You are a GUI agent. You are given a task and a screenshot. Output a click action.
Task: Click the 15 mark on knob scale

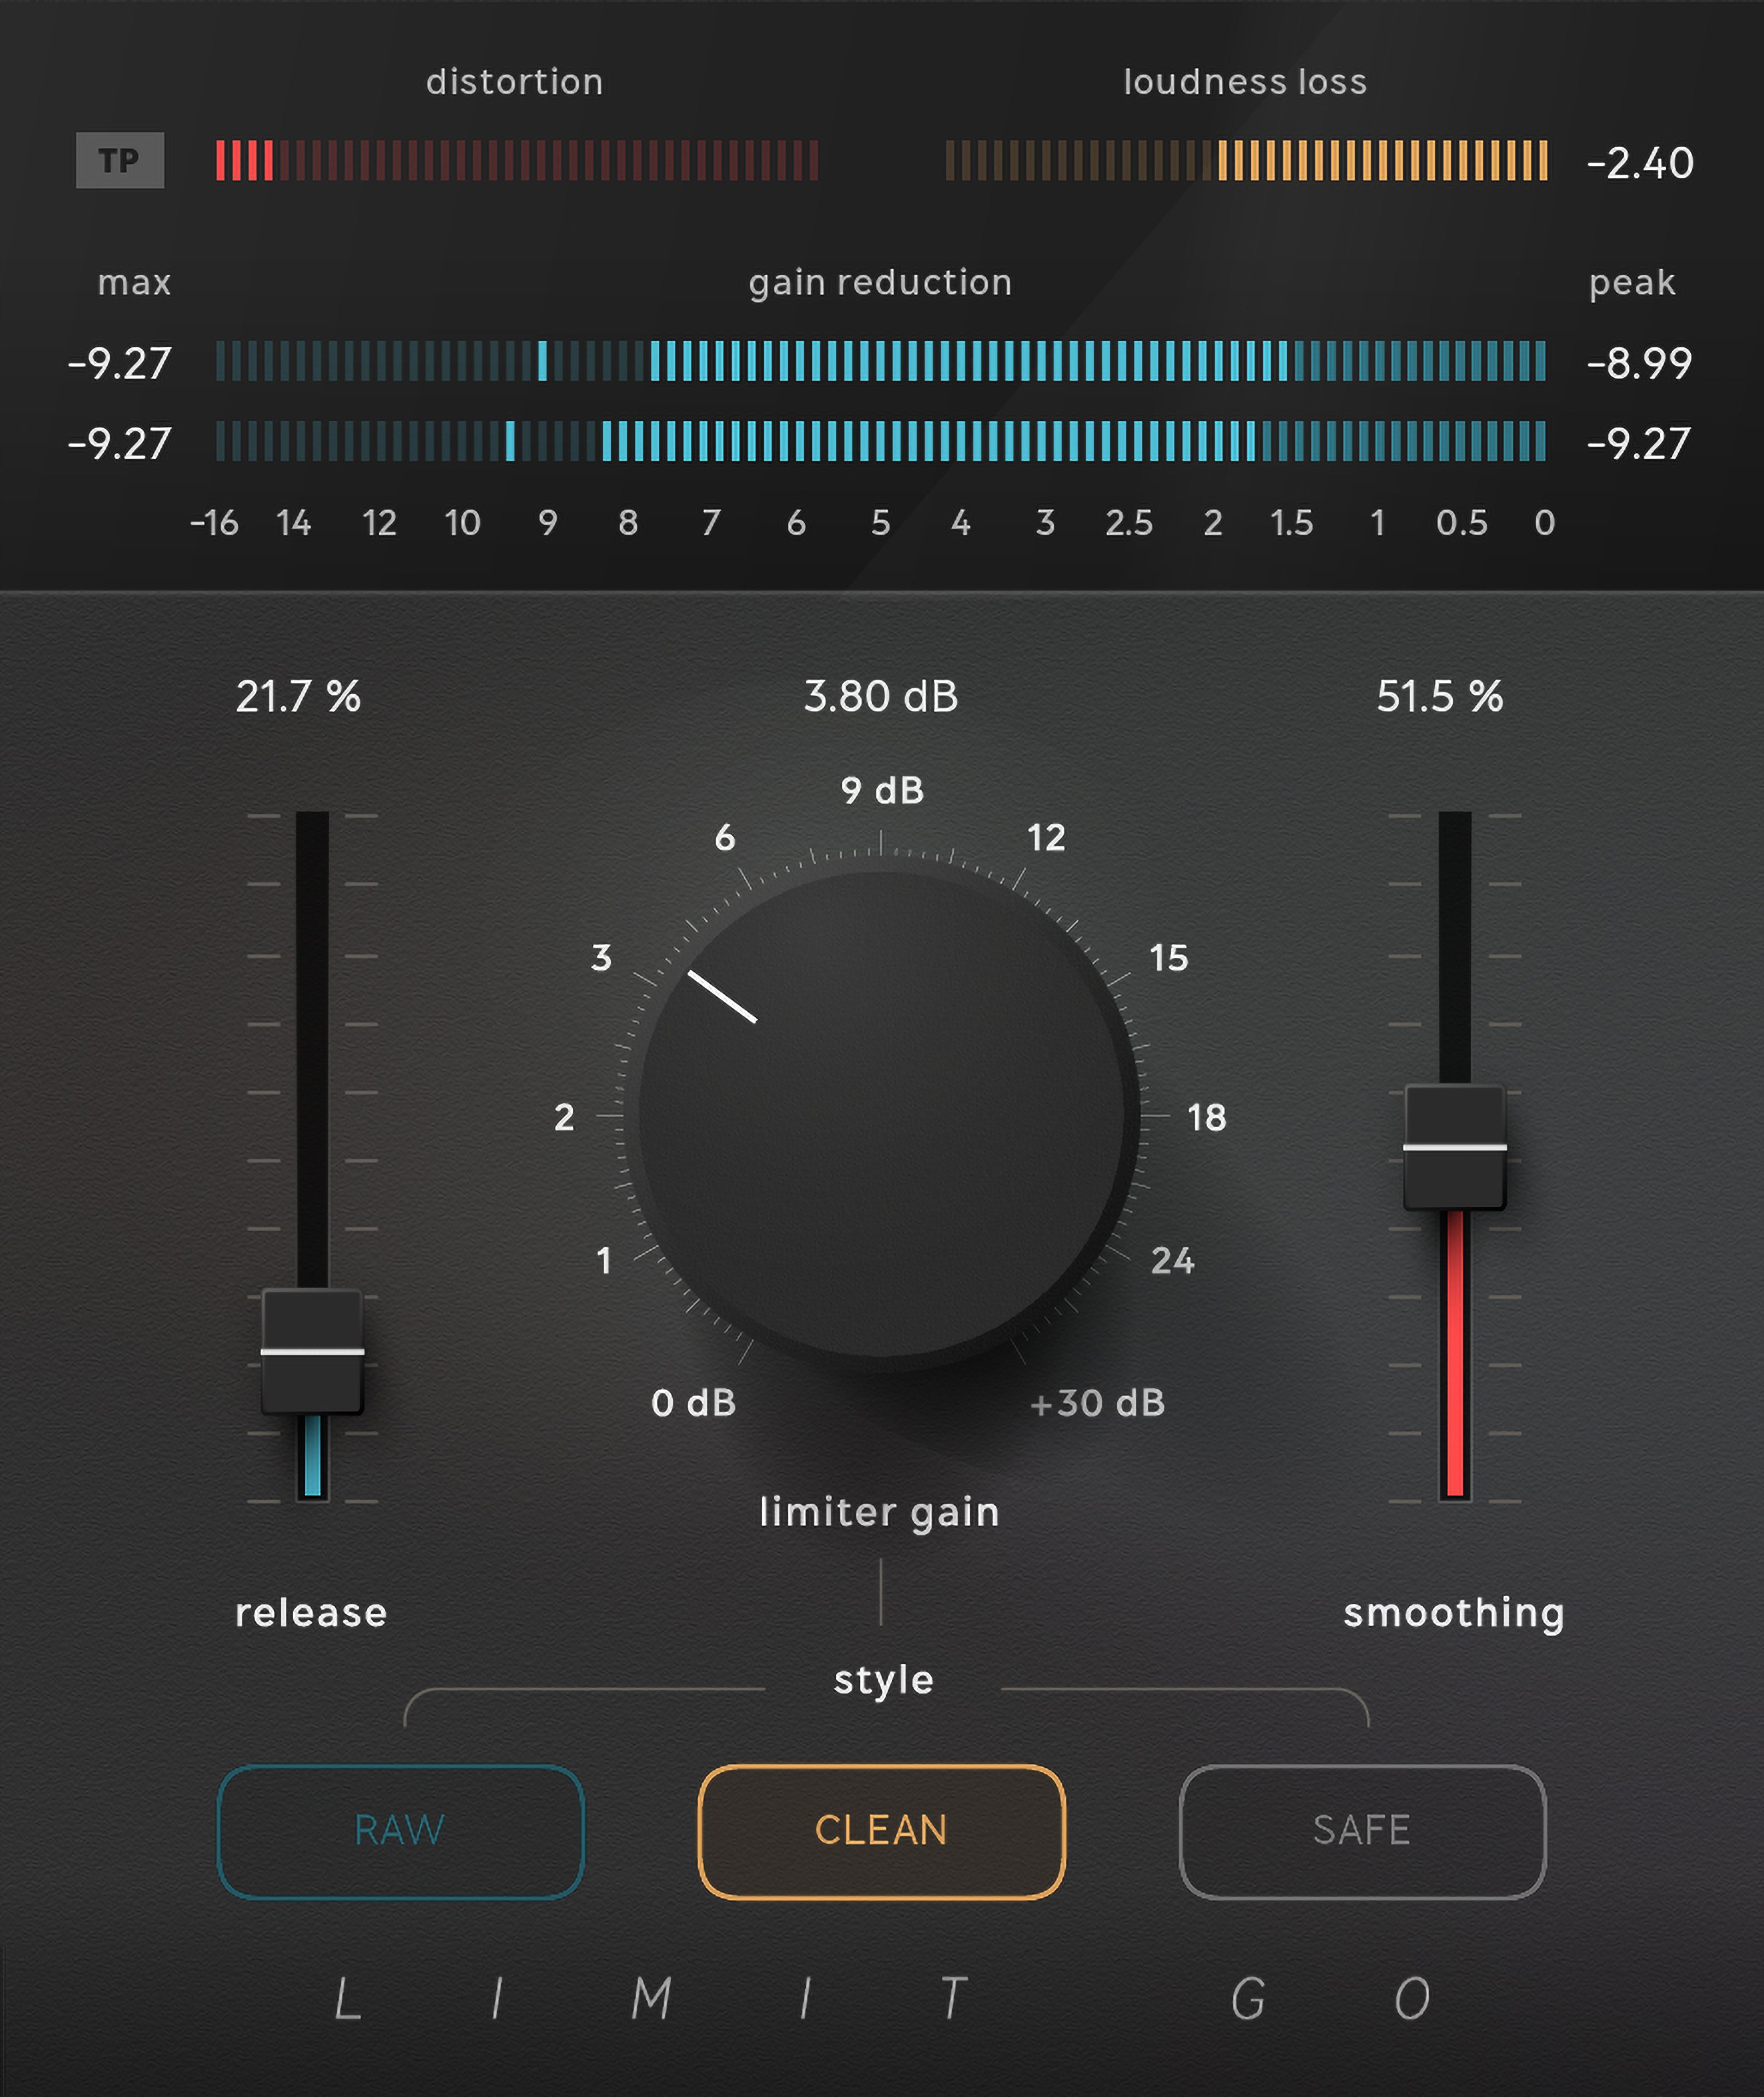[x=1169, y=958]
